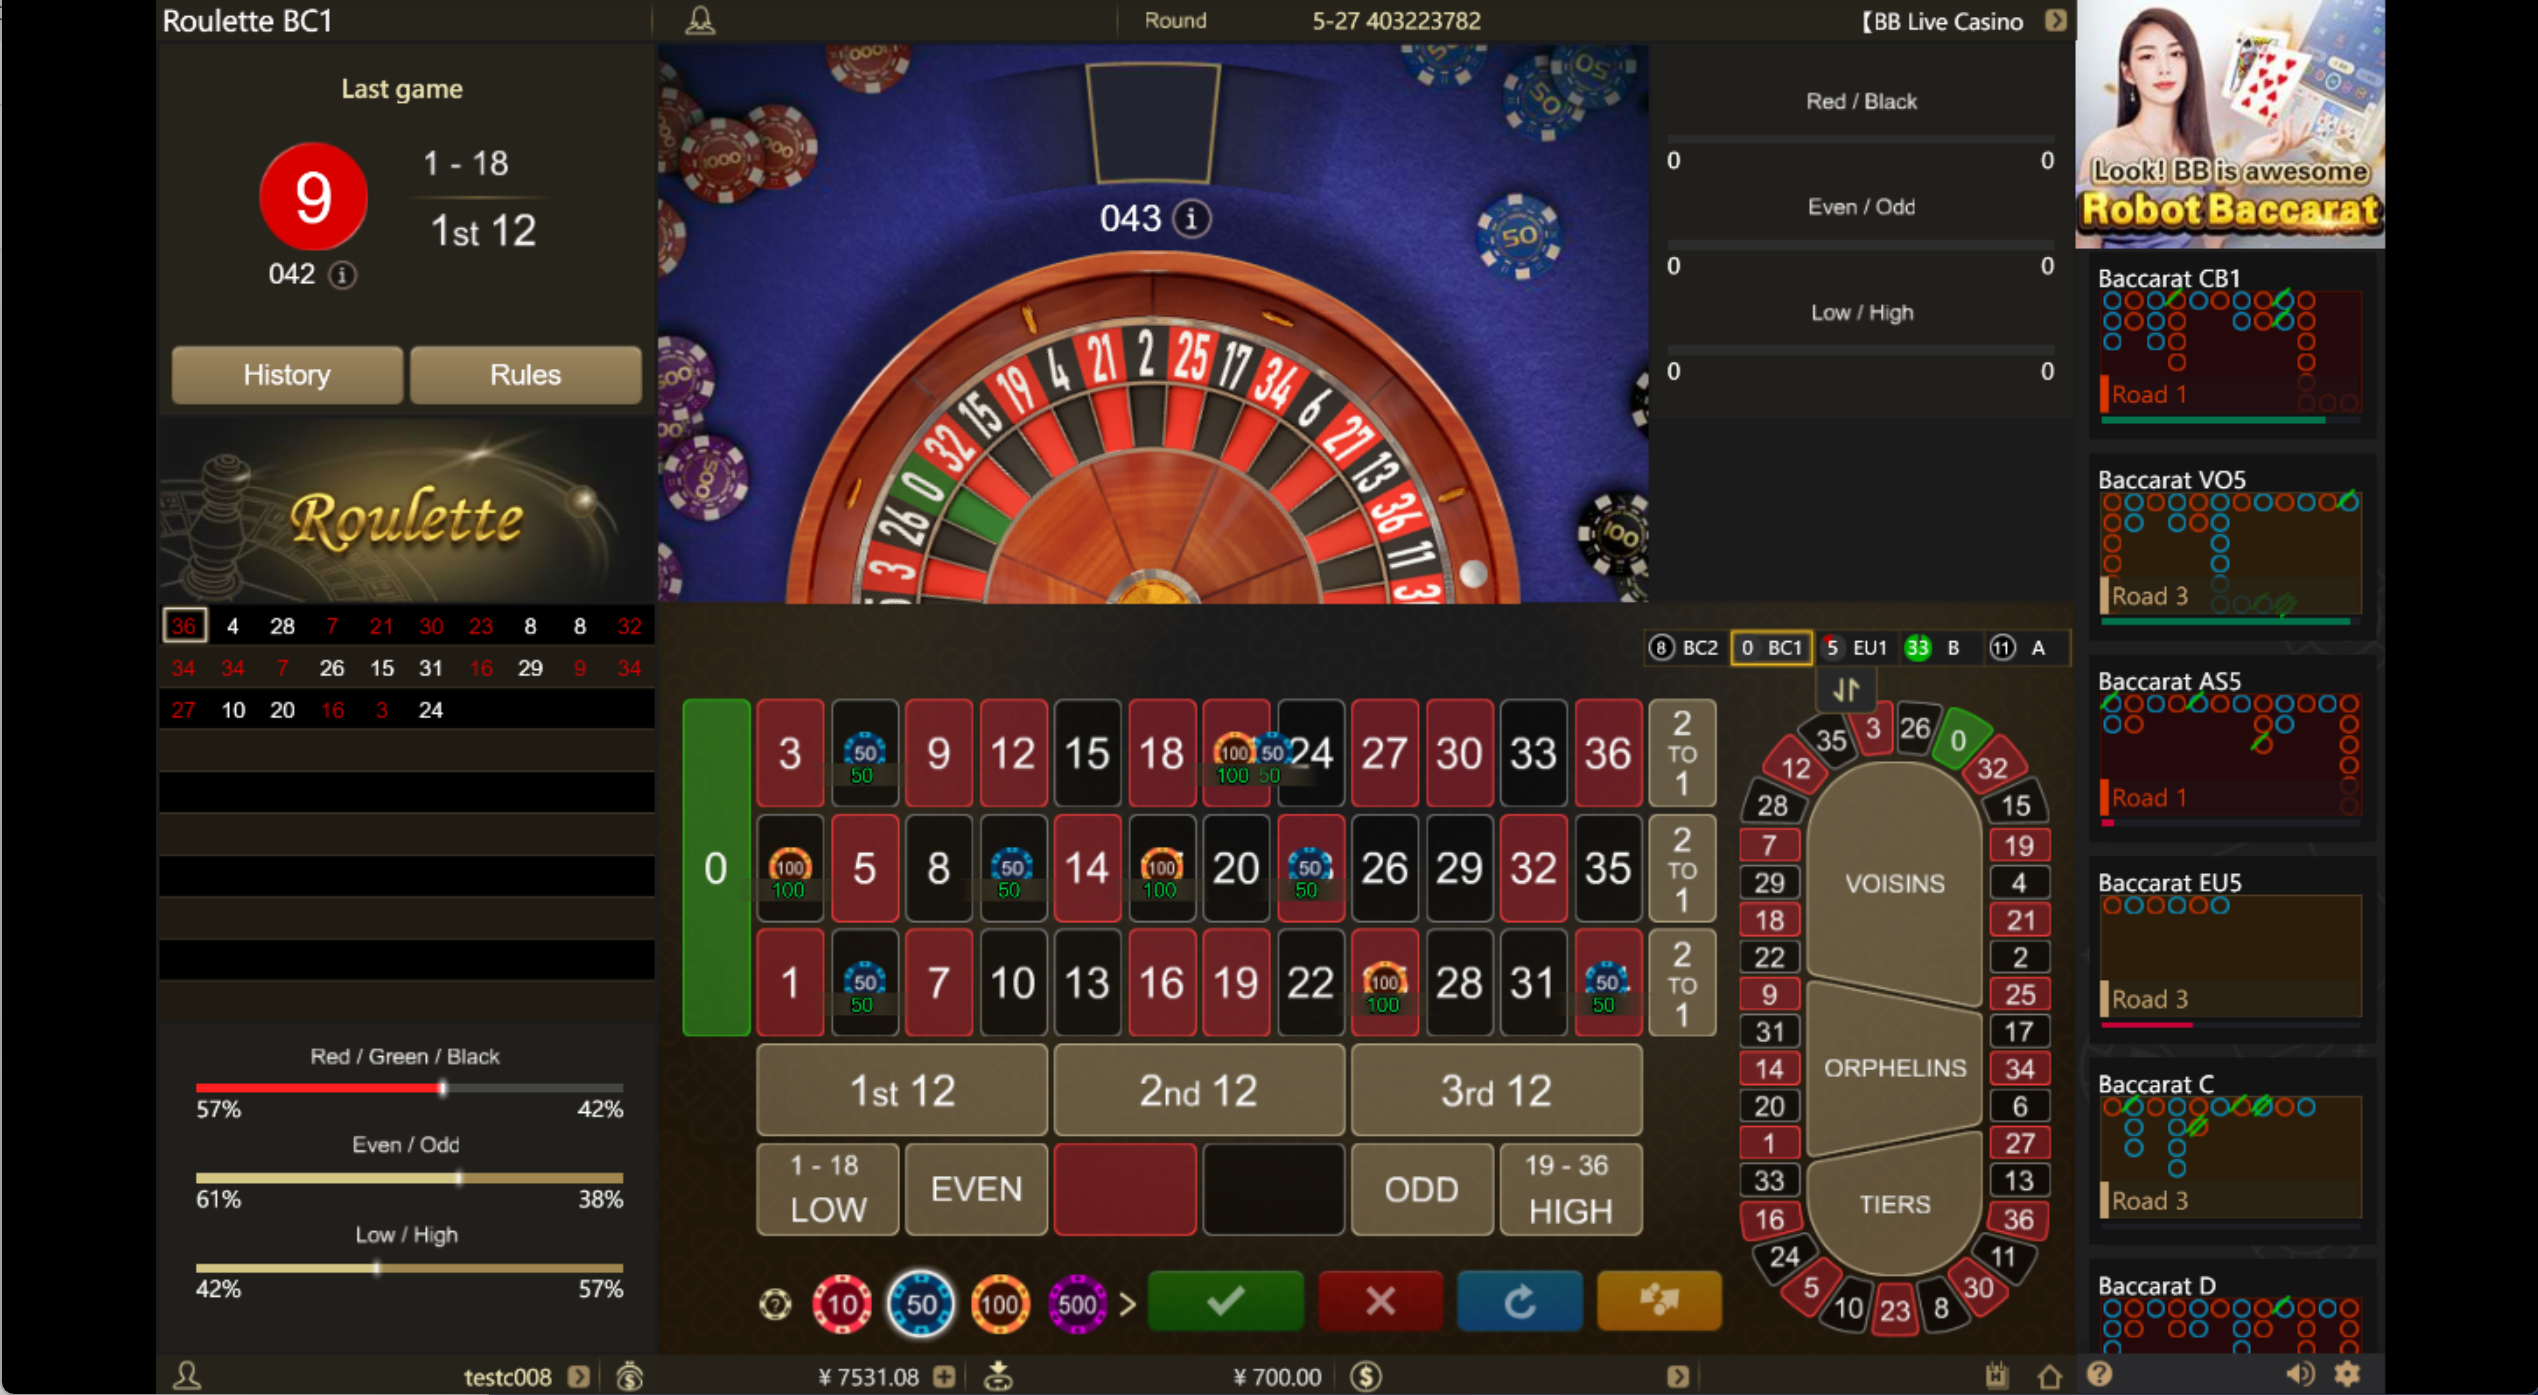This screenshot has height=1395, width=2538.
Task: Select the 50 blue chip
Action: [x=921, y=1303]
